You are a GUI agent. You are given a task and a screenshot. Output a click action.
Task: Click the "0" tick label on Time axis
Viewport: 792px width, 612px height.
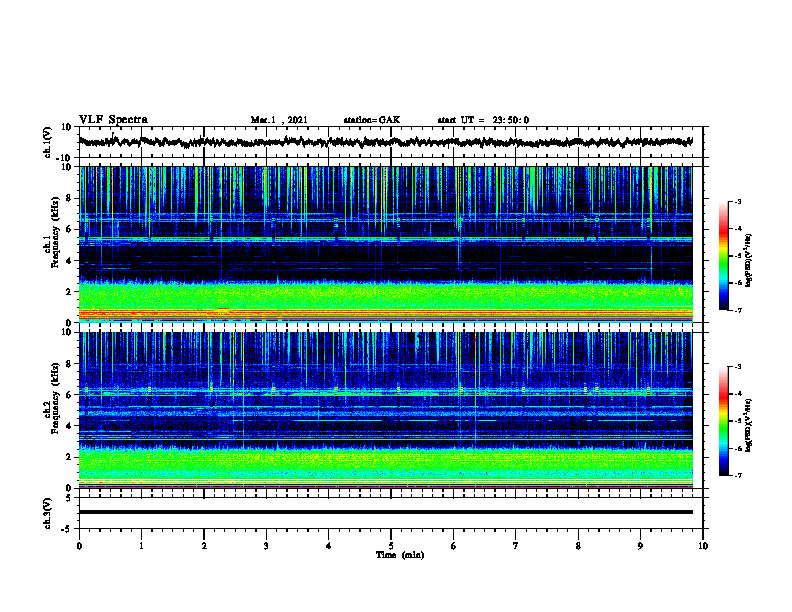tap(79, 546)
